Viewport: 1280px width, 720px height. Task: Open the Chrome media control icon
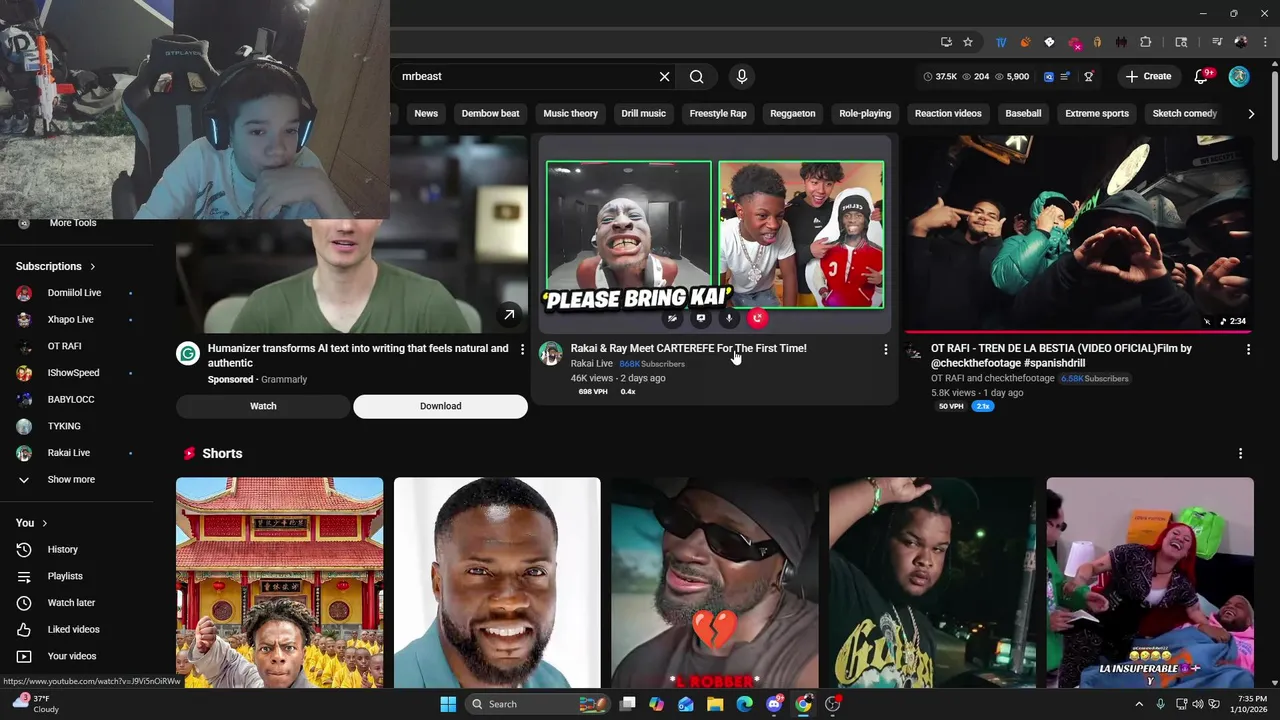1217,42
